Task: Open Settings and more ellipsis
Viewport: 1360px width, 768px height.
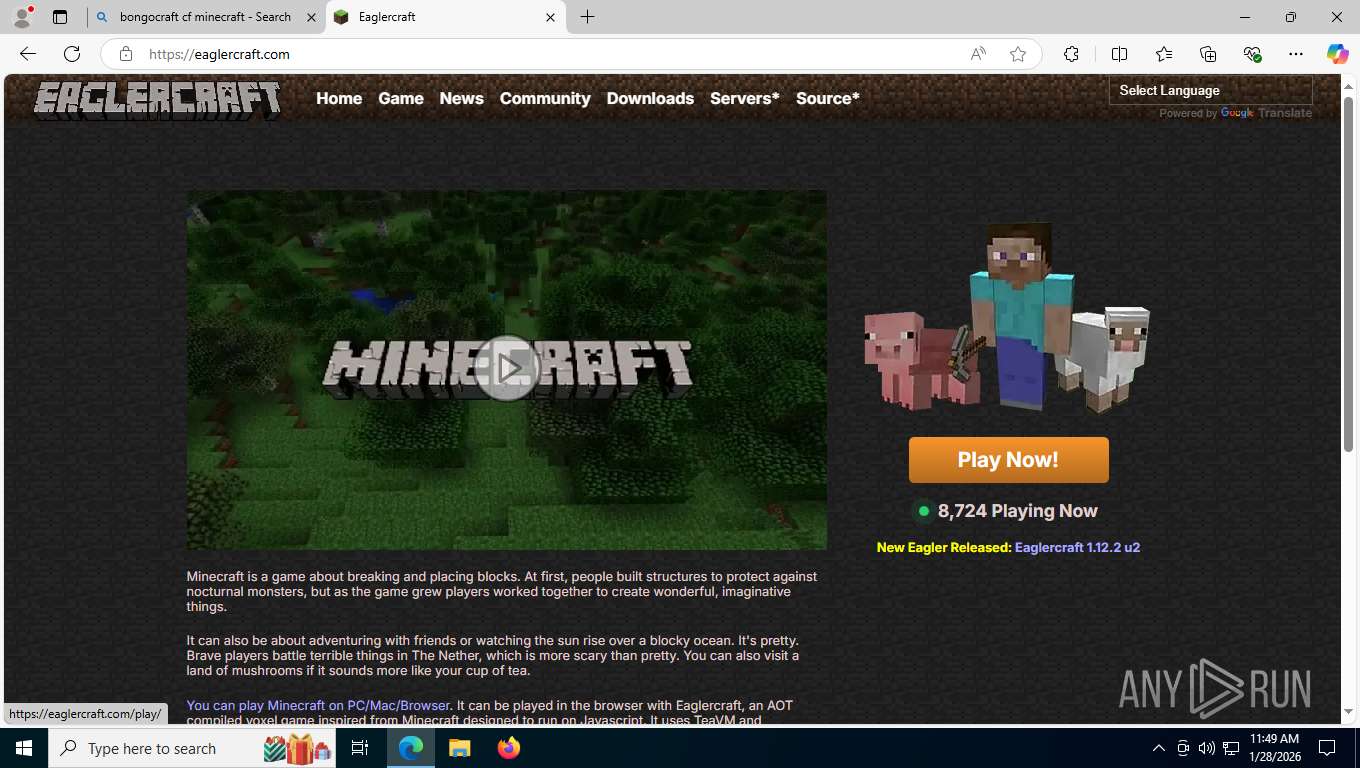Action: [1296, 54]
